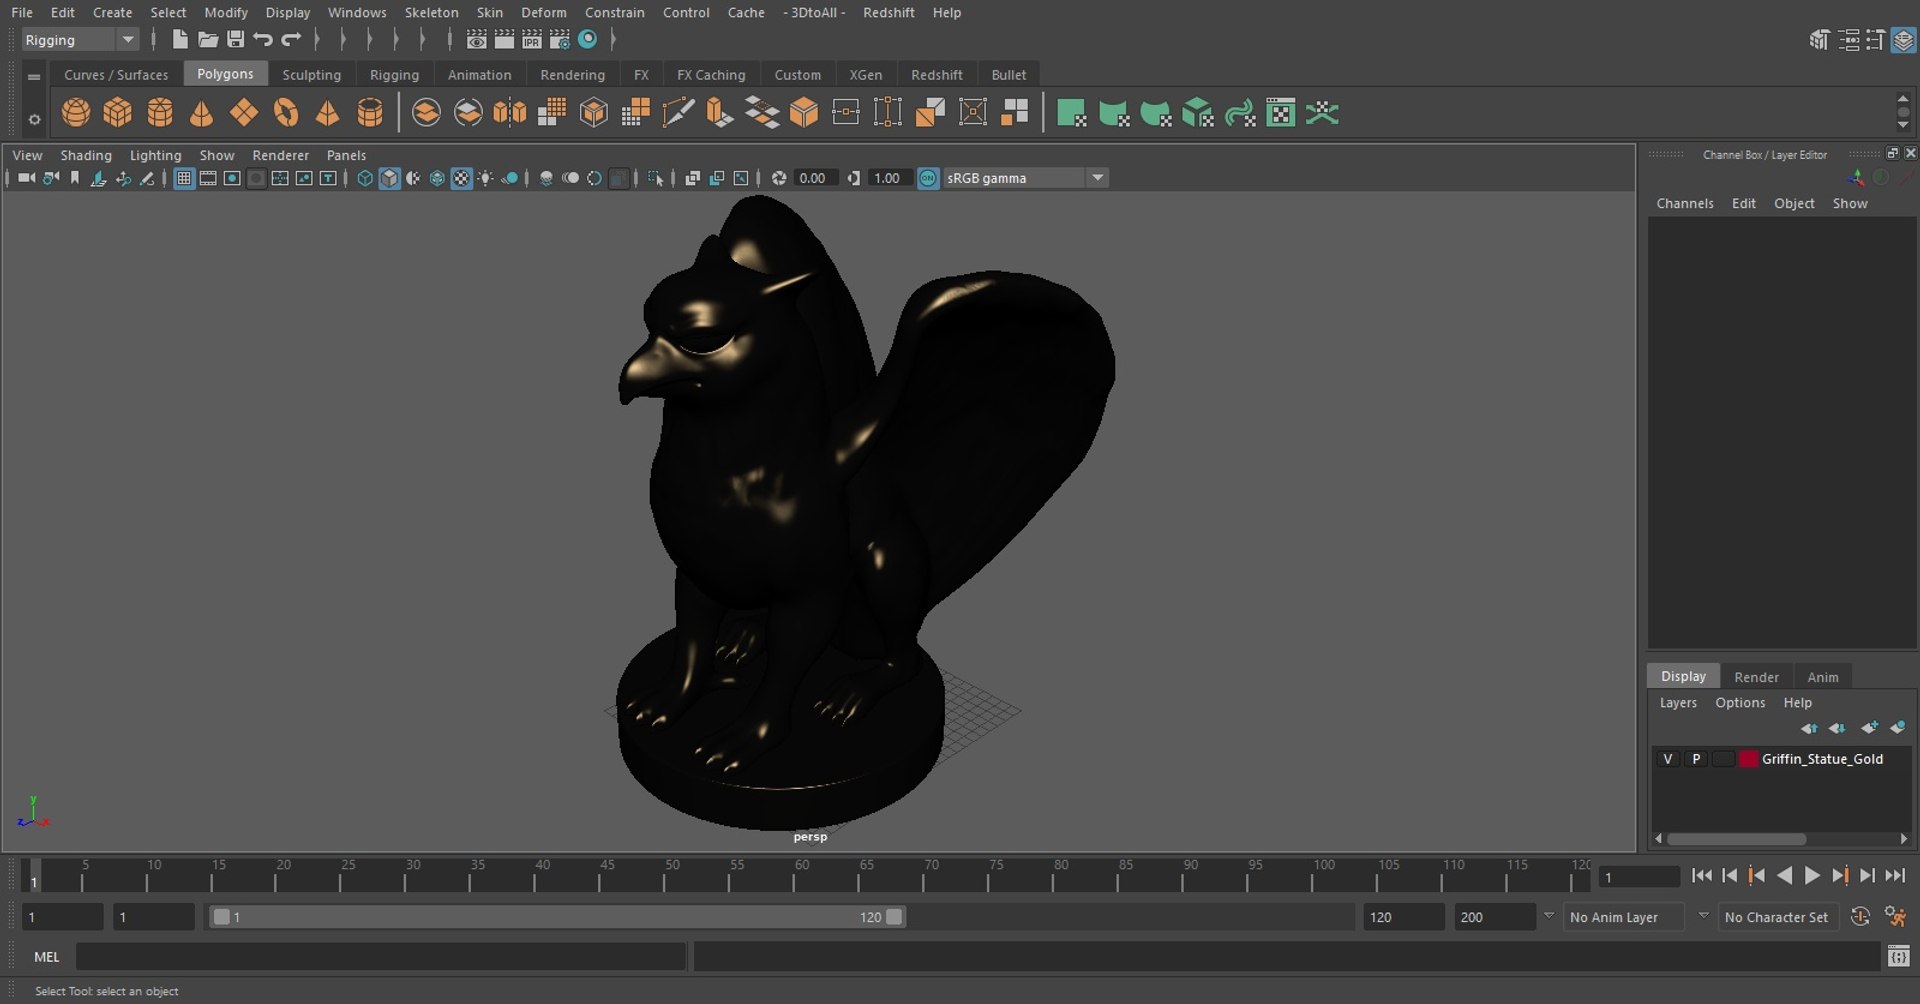Click shelf scroll down arrow
Image resolution: width=1920 pixels, height=1004 pixels.
click(1903, 126)
